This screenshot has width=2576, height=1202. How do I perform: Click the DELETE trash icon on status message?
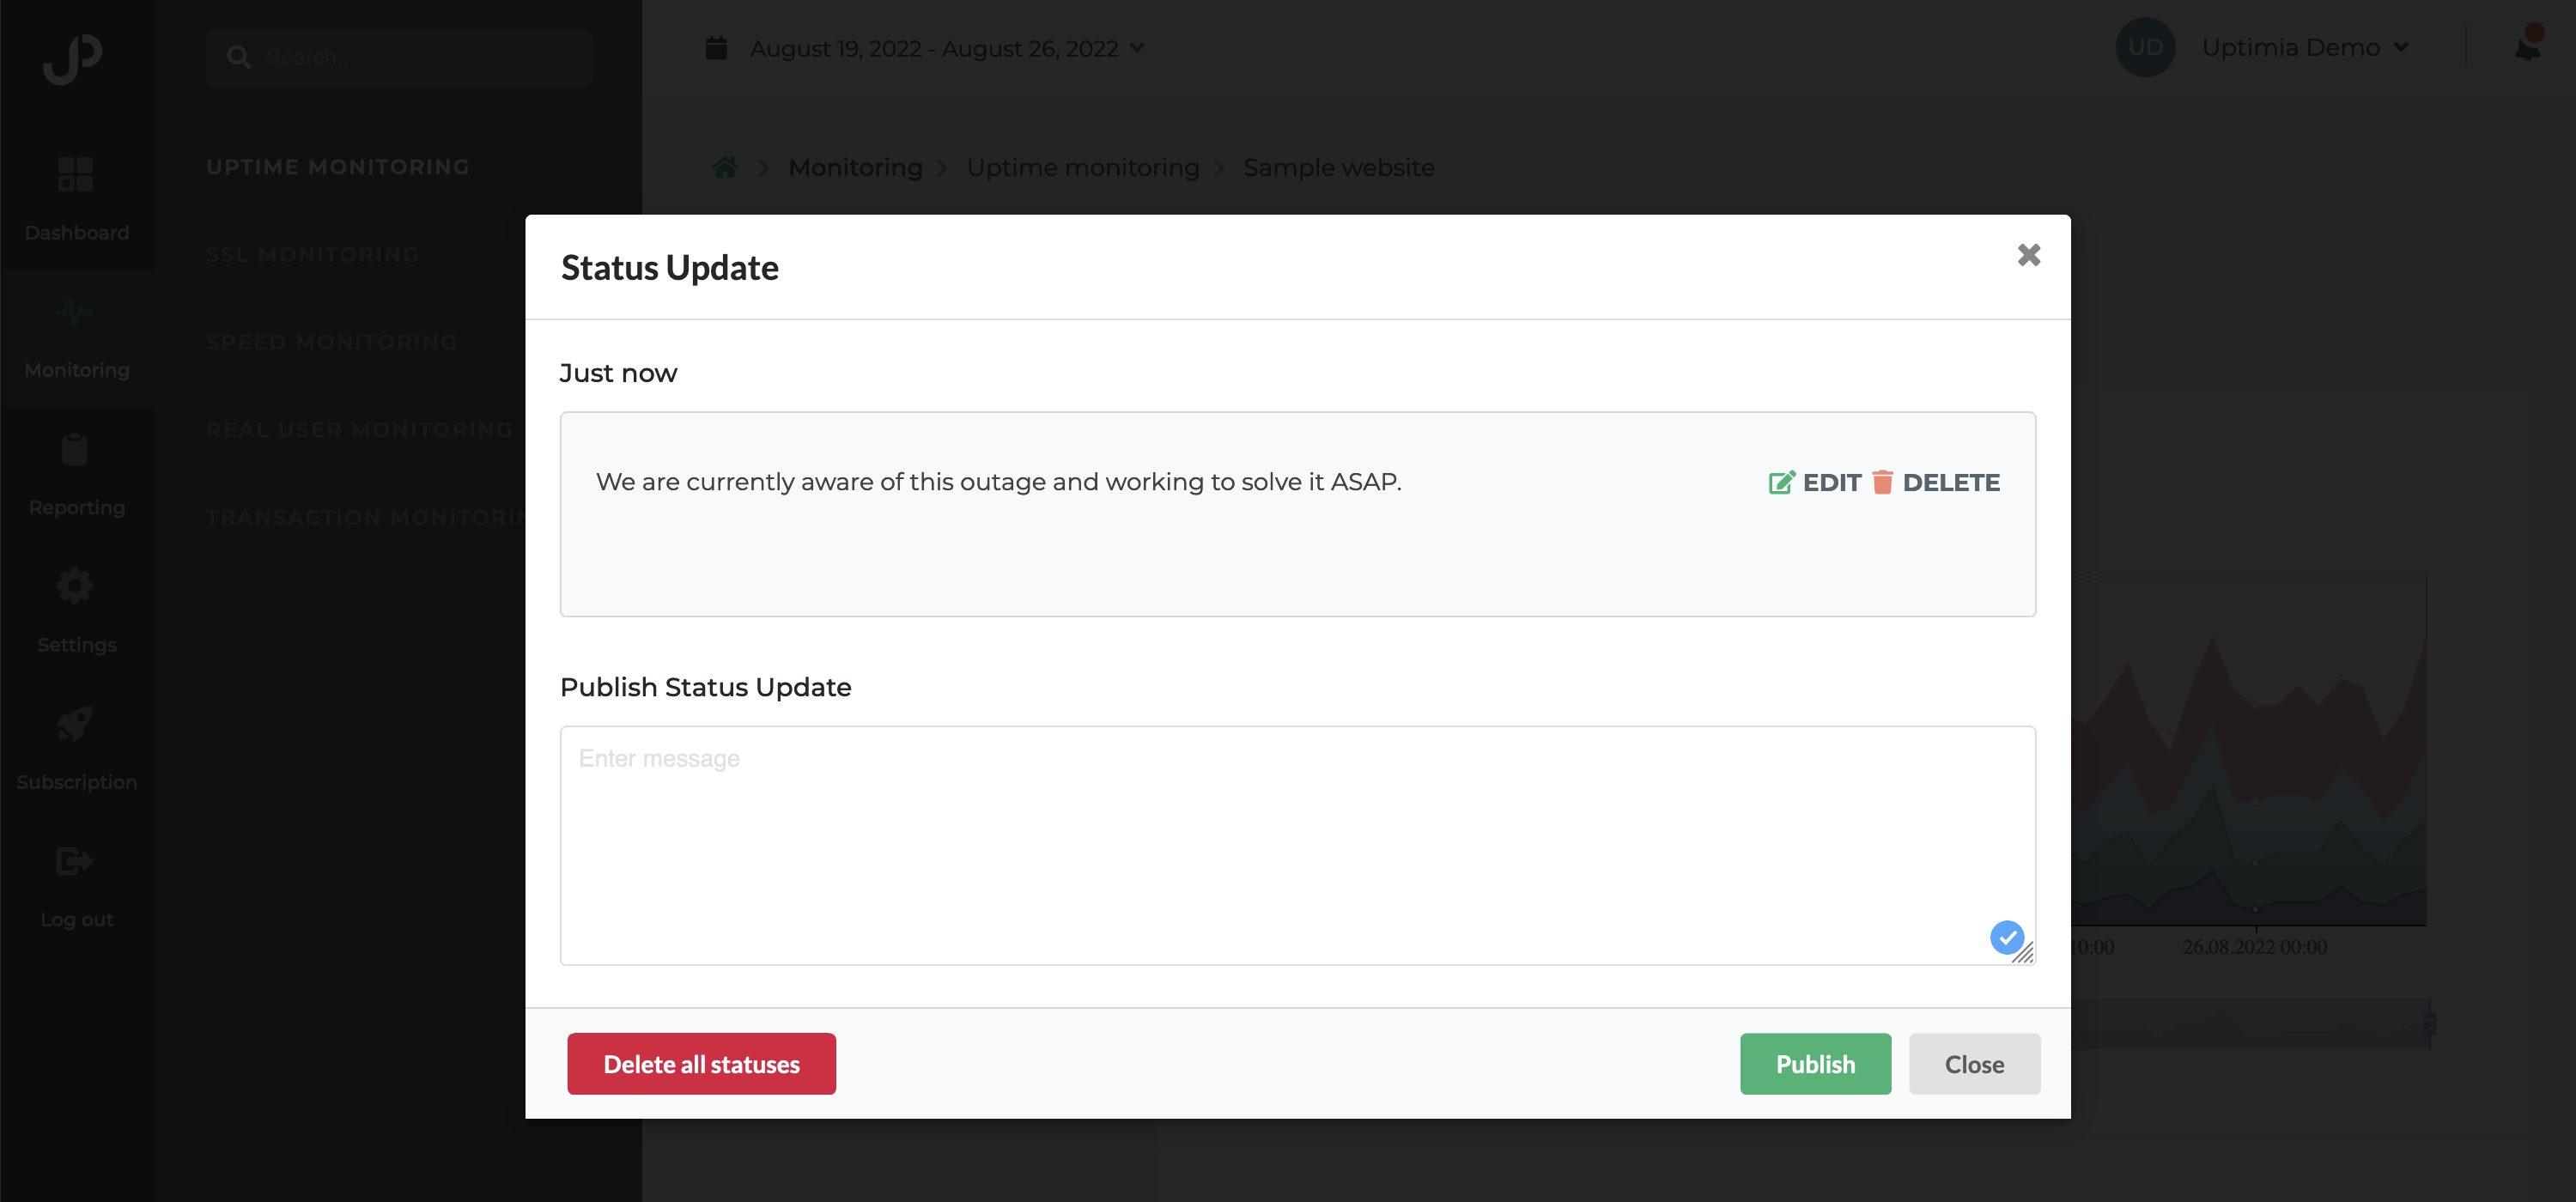pos(1882,482)
